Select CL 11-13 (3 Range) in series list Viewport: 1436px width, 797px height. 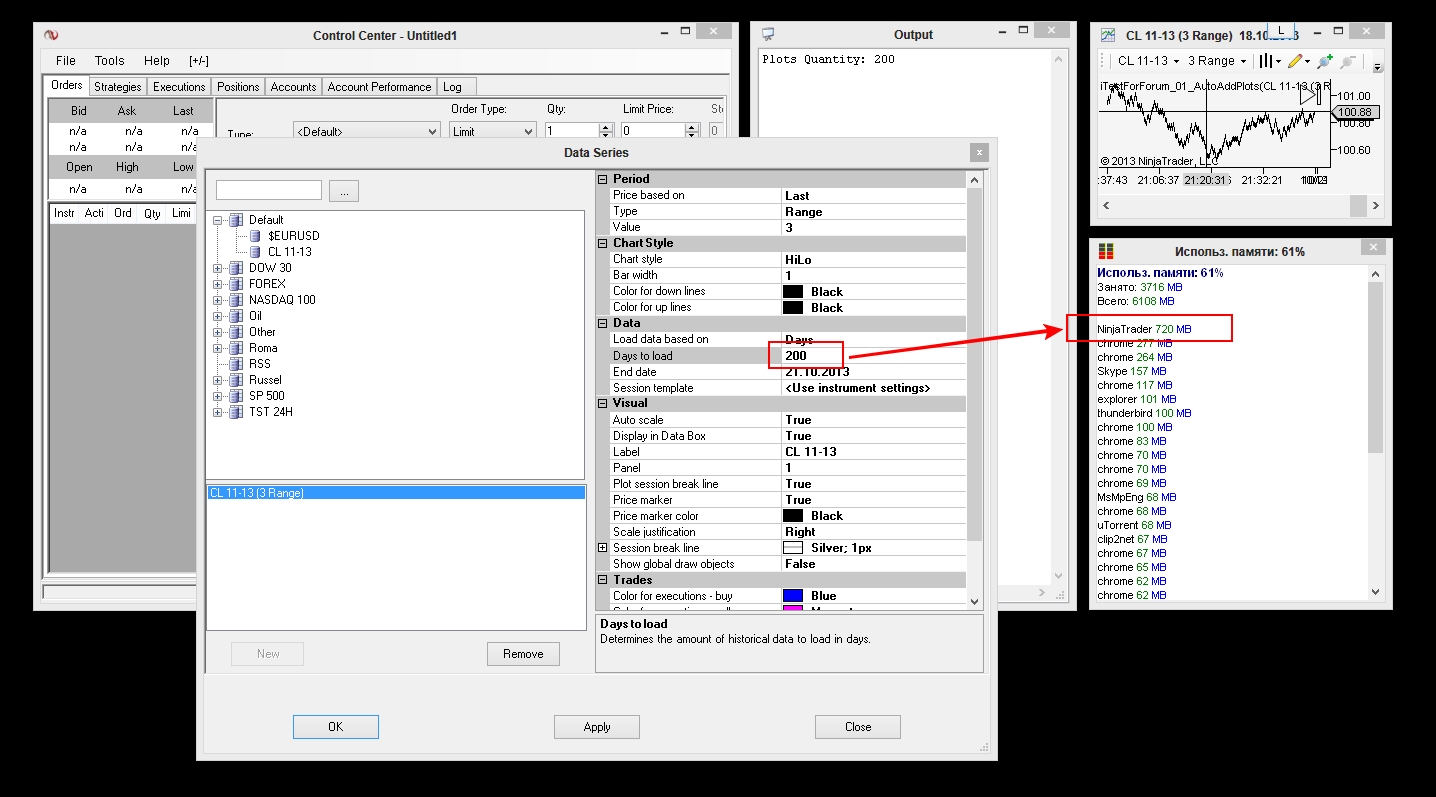click(x=396, y=493)
